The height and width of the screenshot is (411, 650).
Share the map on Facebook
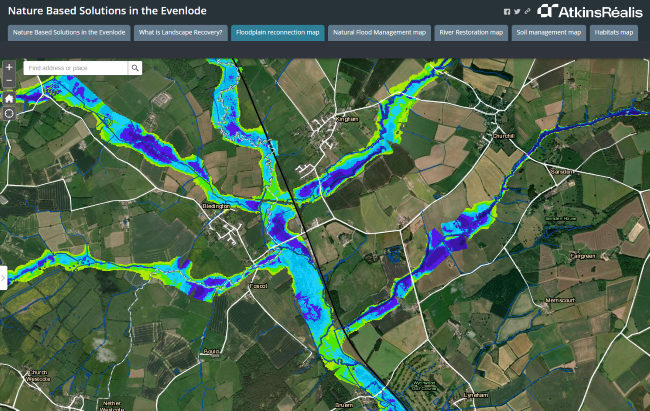click(x=507, y=11)
